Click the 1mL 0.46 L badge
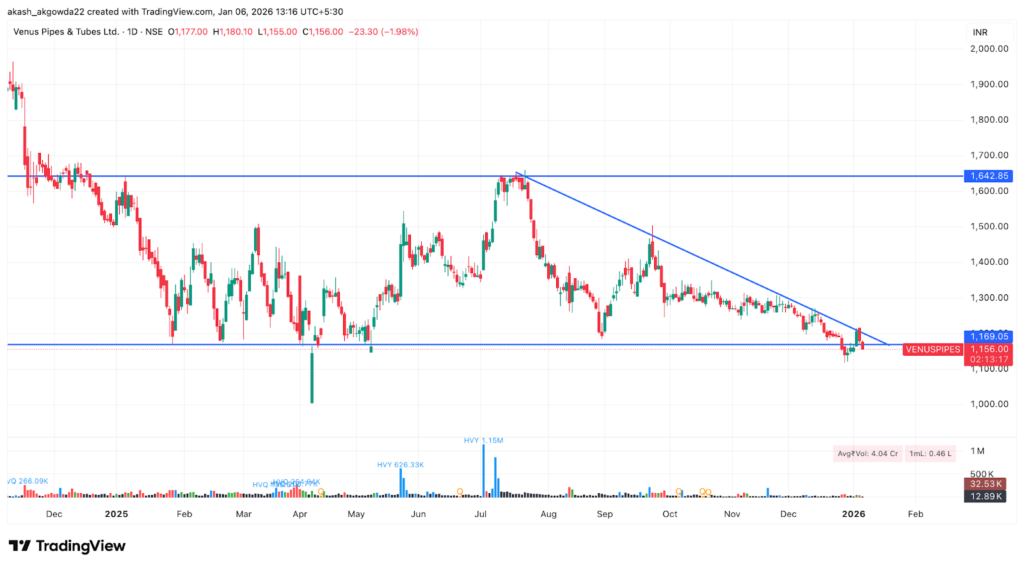This screenshot has height=568, width=1024. [x=929, y=454]
